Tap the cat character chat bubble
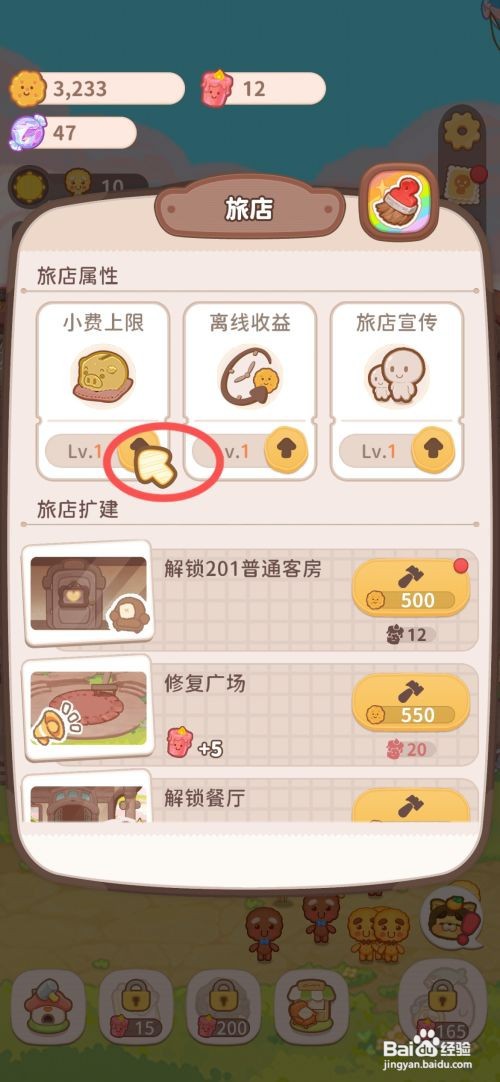 (x=452, y=918)
